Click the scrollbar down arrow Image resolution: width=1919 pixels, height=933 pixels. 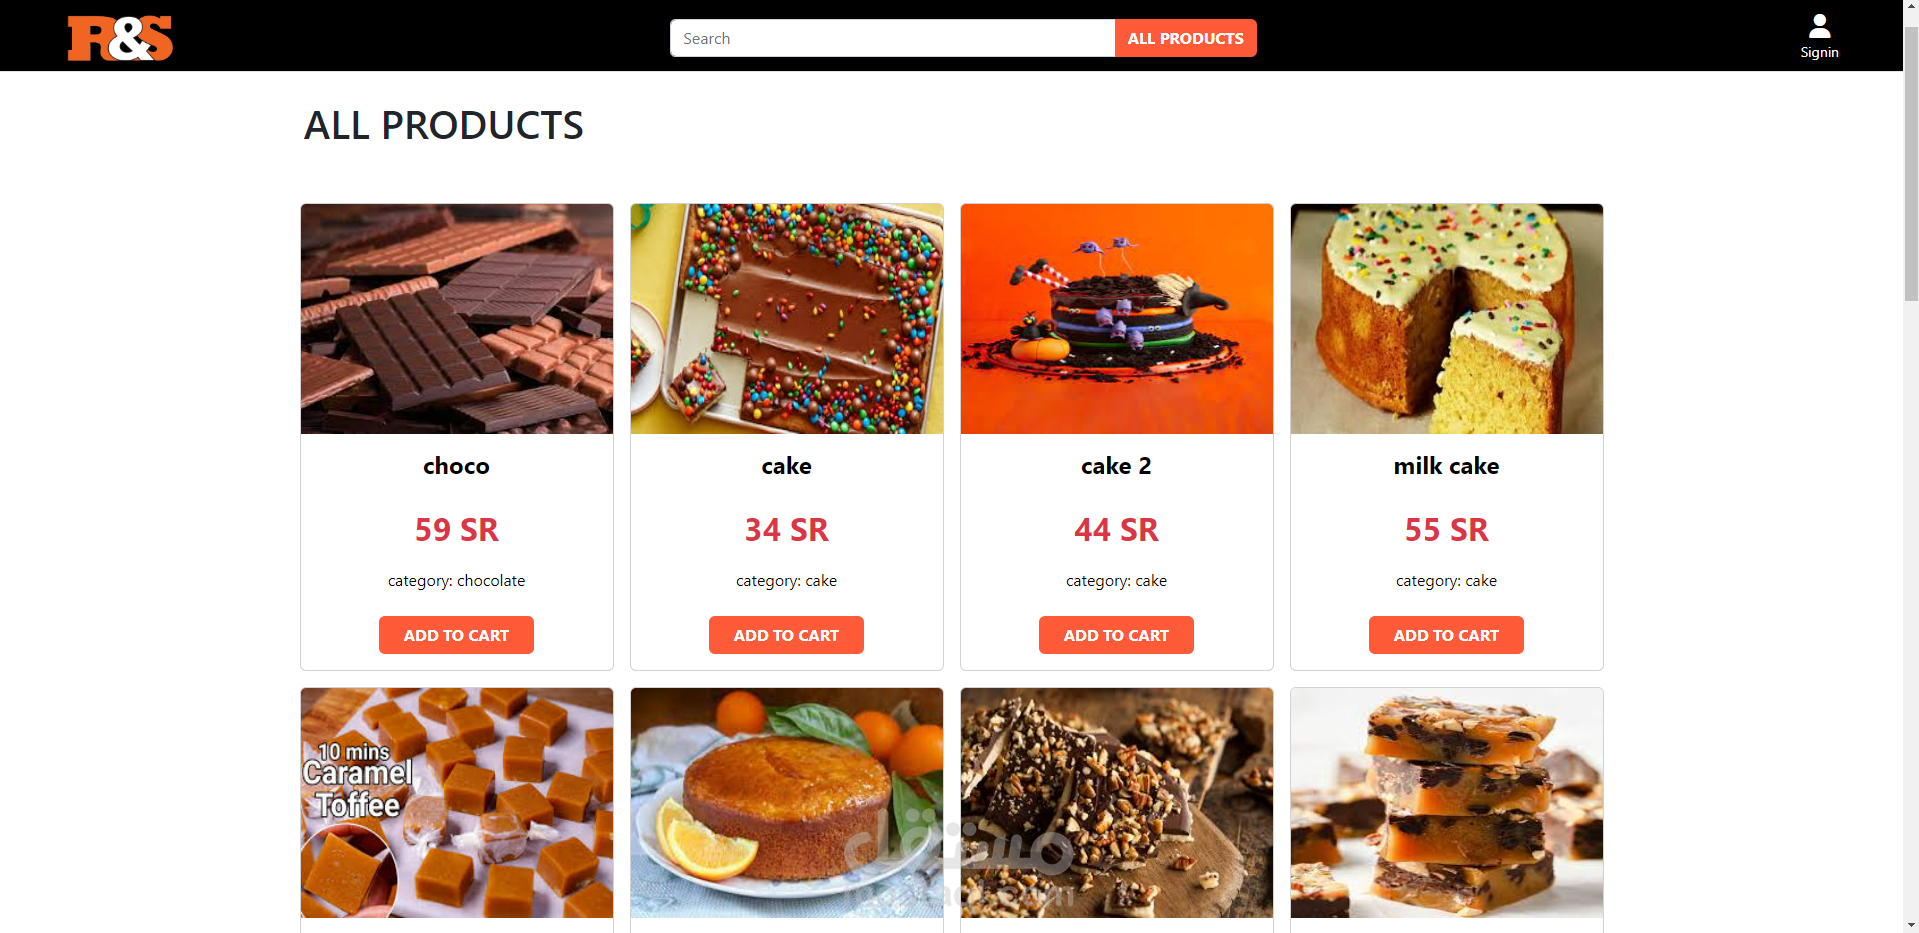click(x=1911, y=925)
